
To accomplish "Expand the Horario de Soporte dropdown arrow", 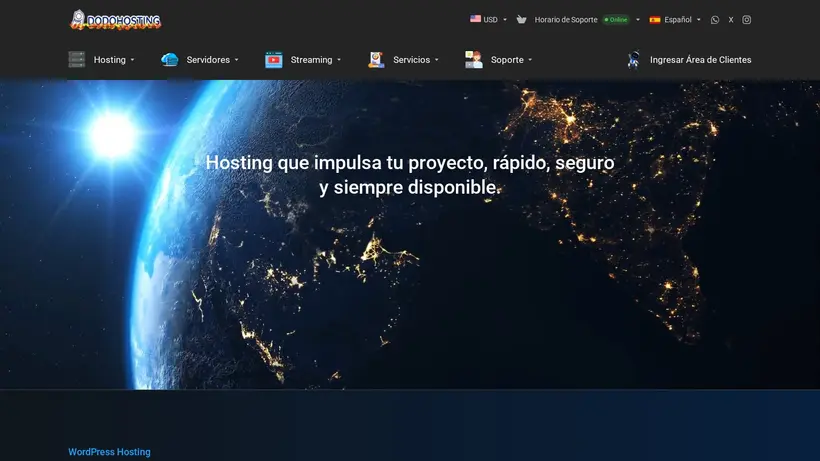I will tap(637, 20).
